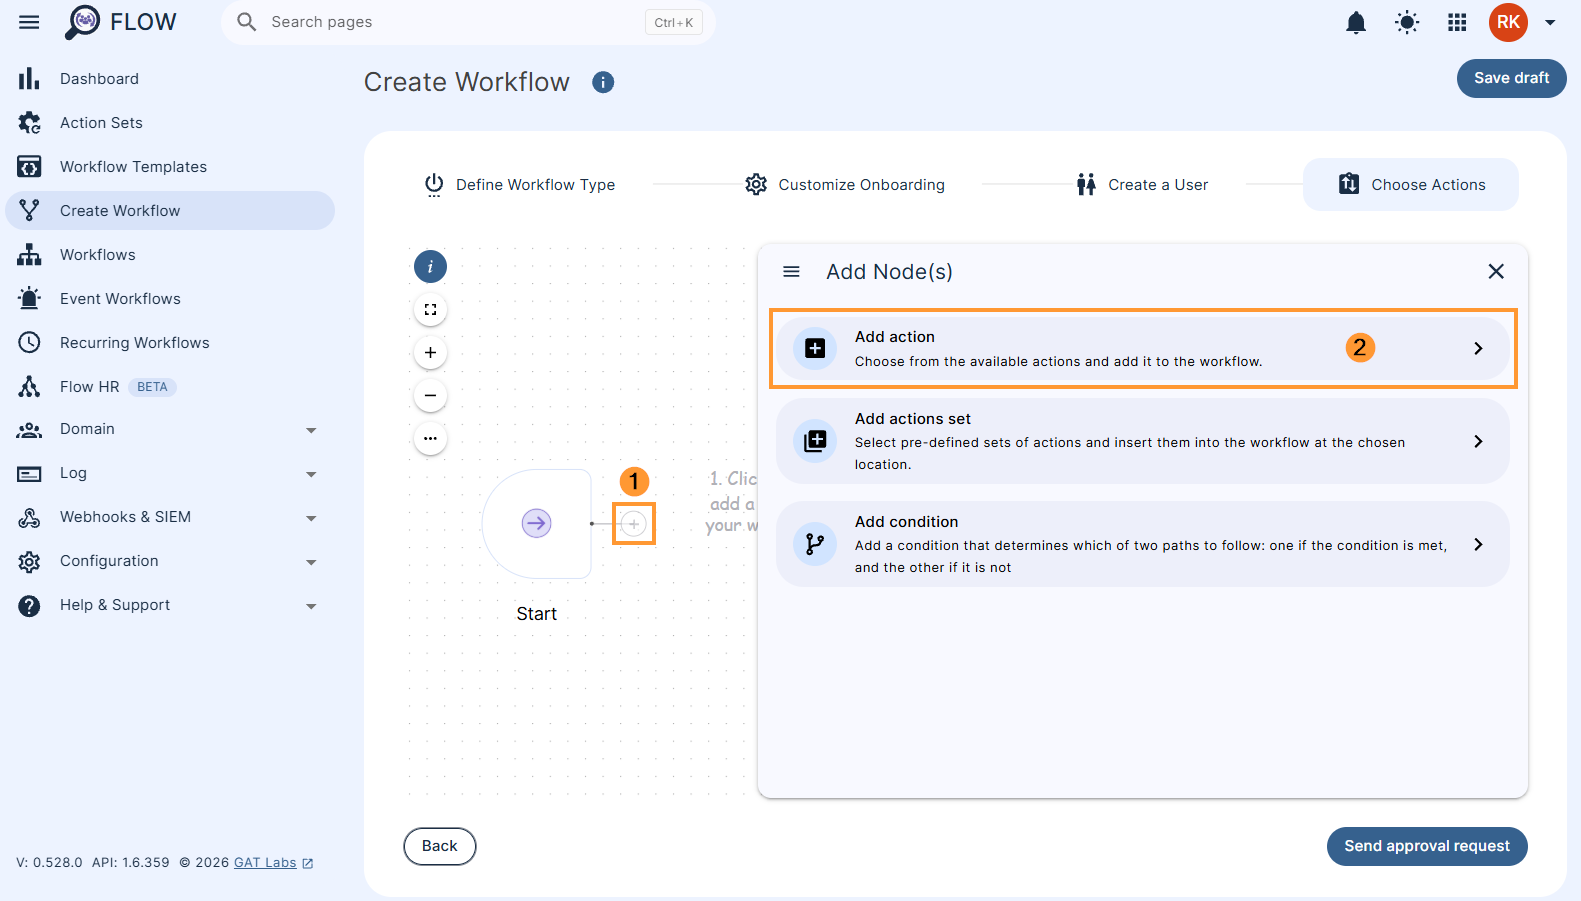Click the Flow HR icon
Screen dimensions: 1581x901
click(x=29, y=386)
